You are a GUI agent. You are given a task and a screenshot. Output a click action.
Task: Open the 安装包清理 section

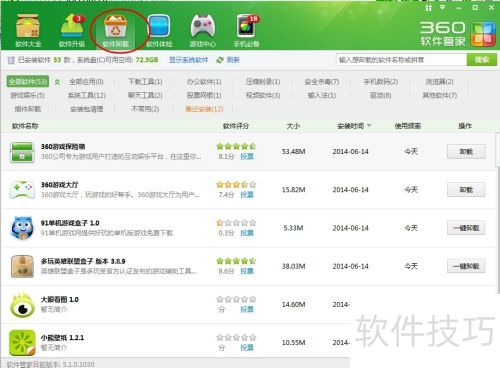(87, 109)
